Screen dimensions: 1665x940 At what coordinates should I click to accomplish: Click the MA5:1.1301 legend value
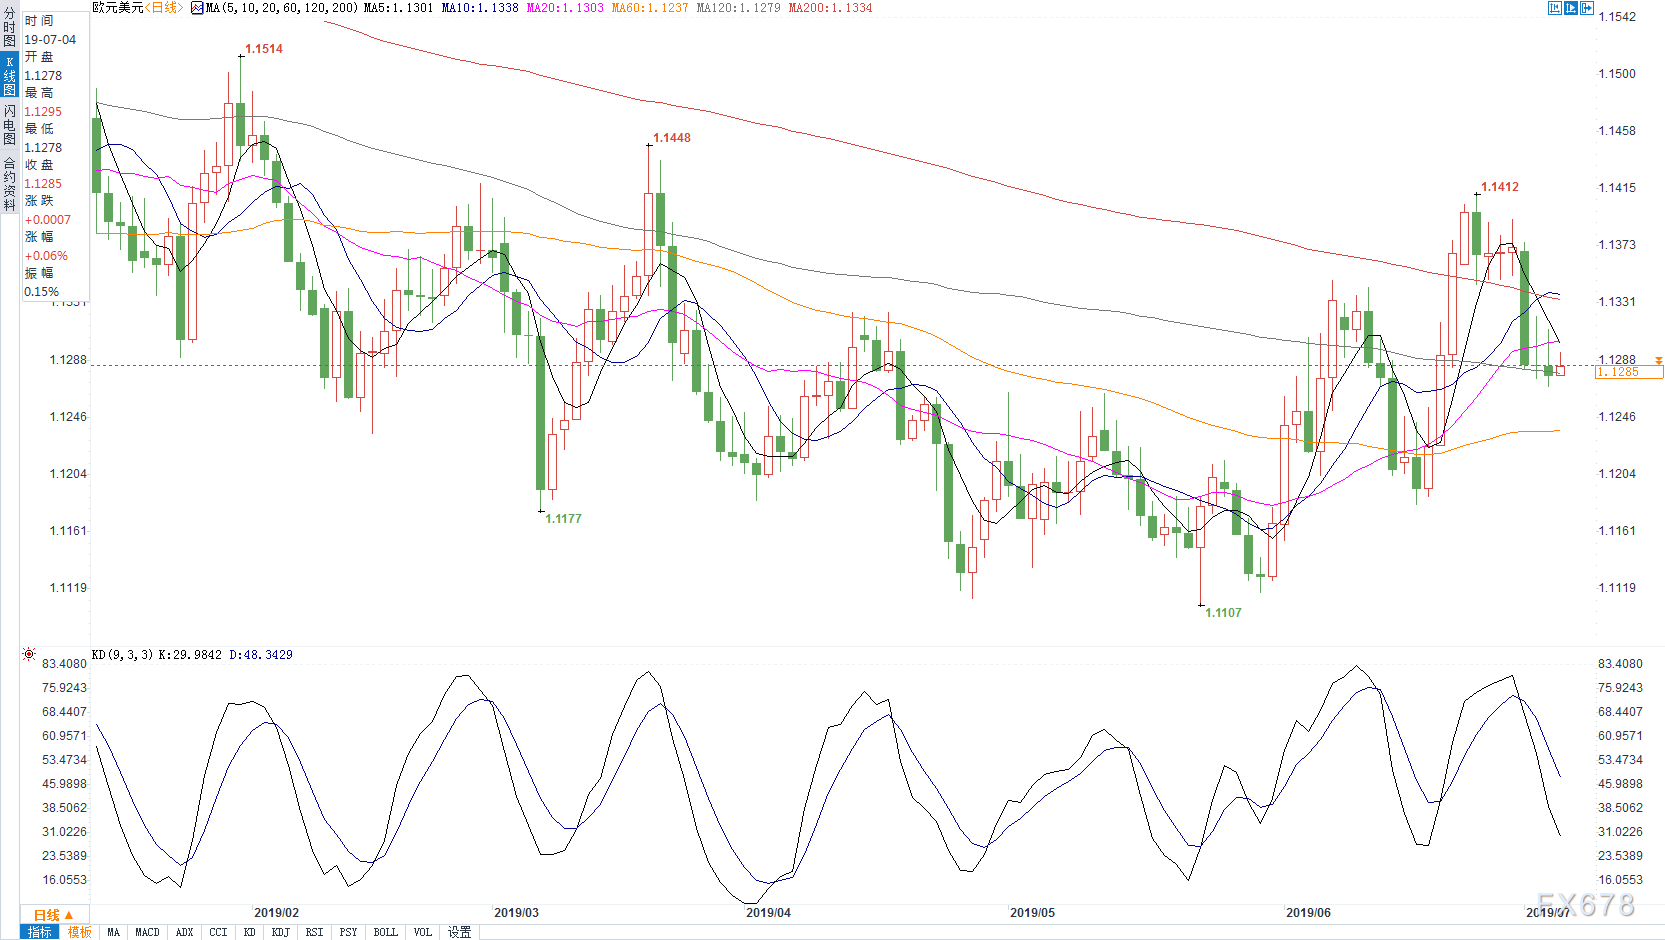[399, 8]
